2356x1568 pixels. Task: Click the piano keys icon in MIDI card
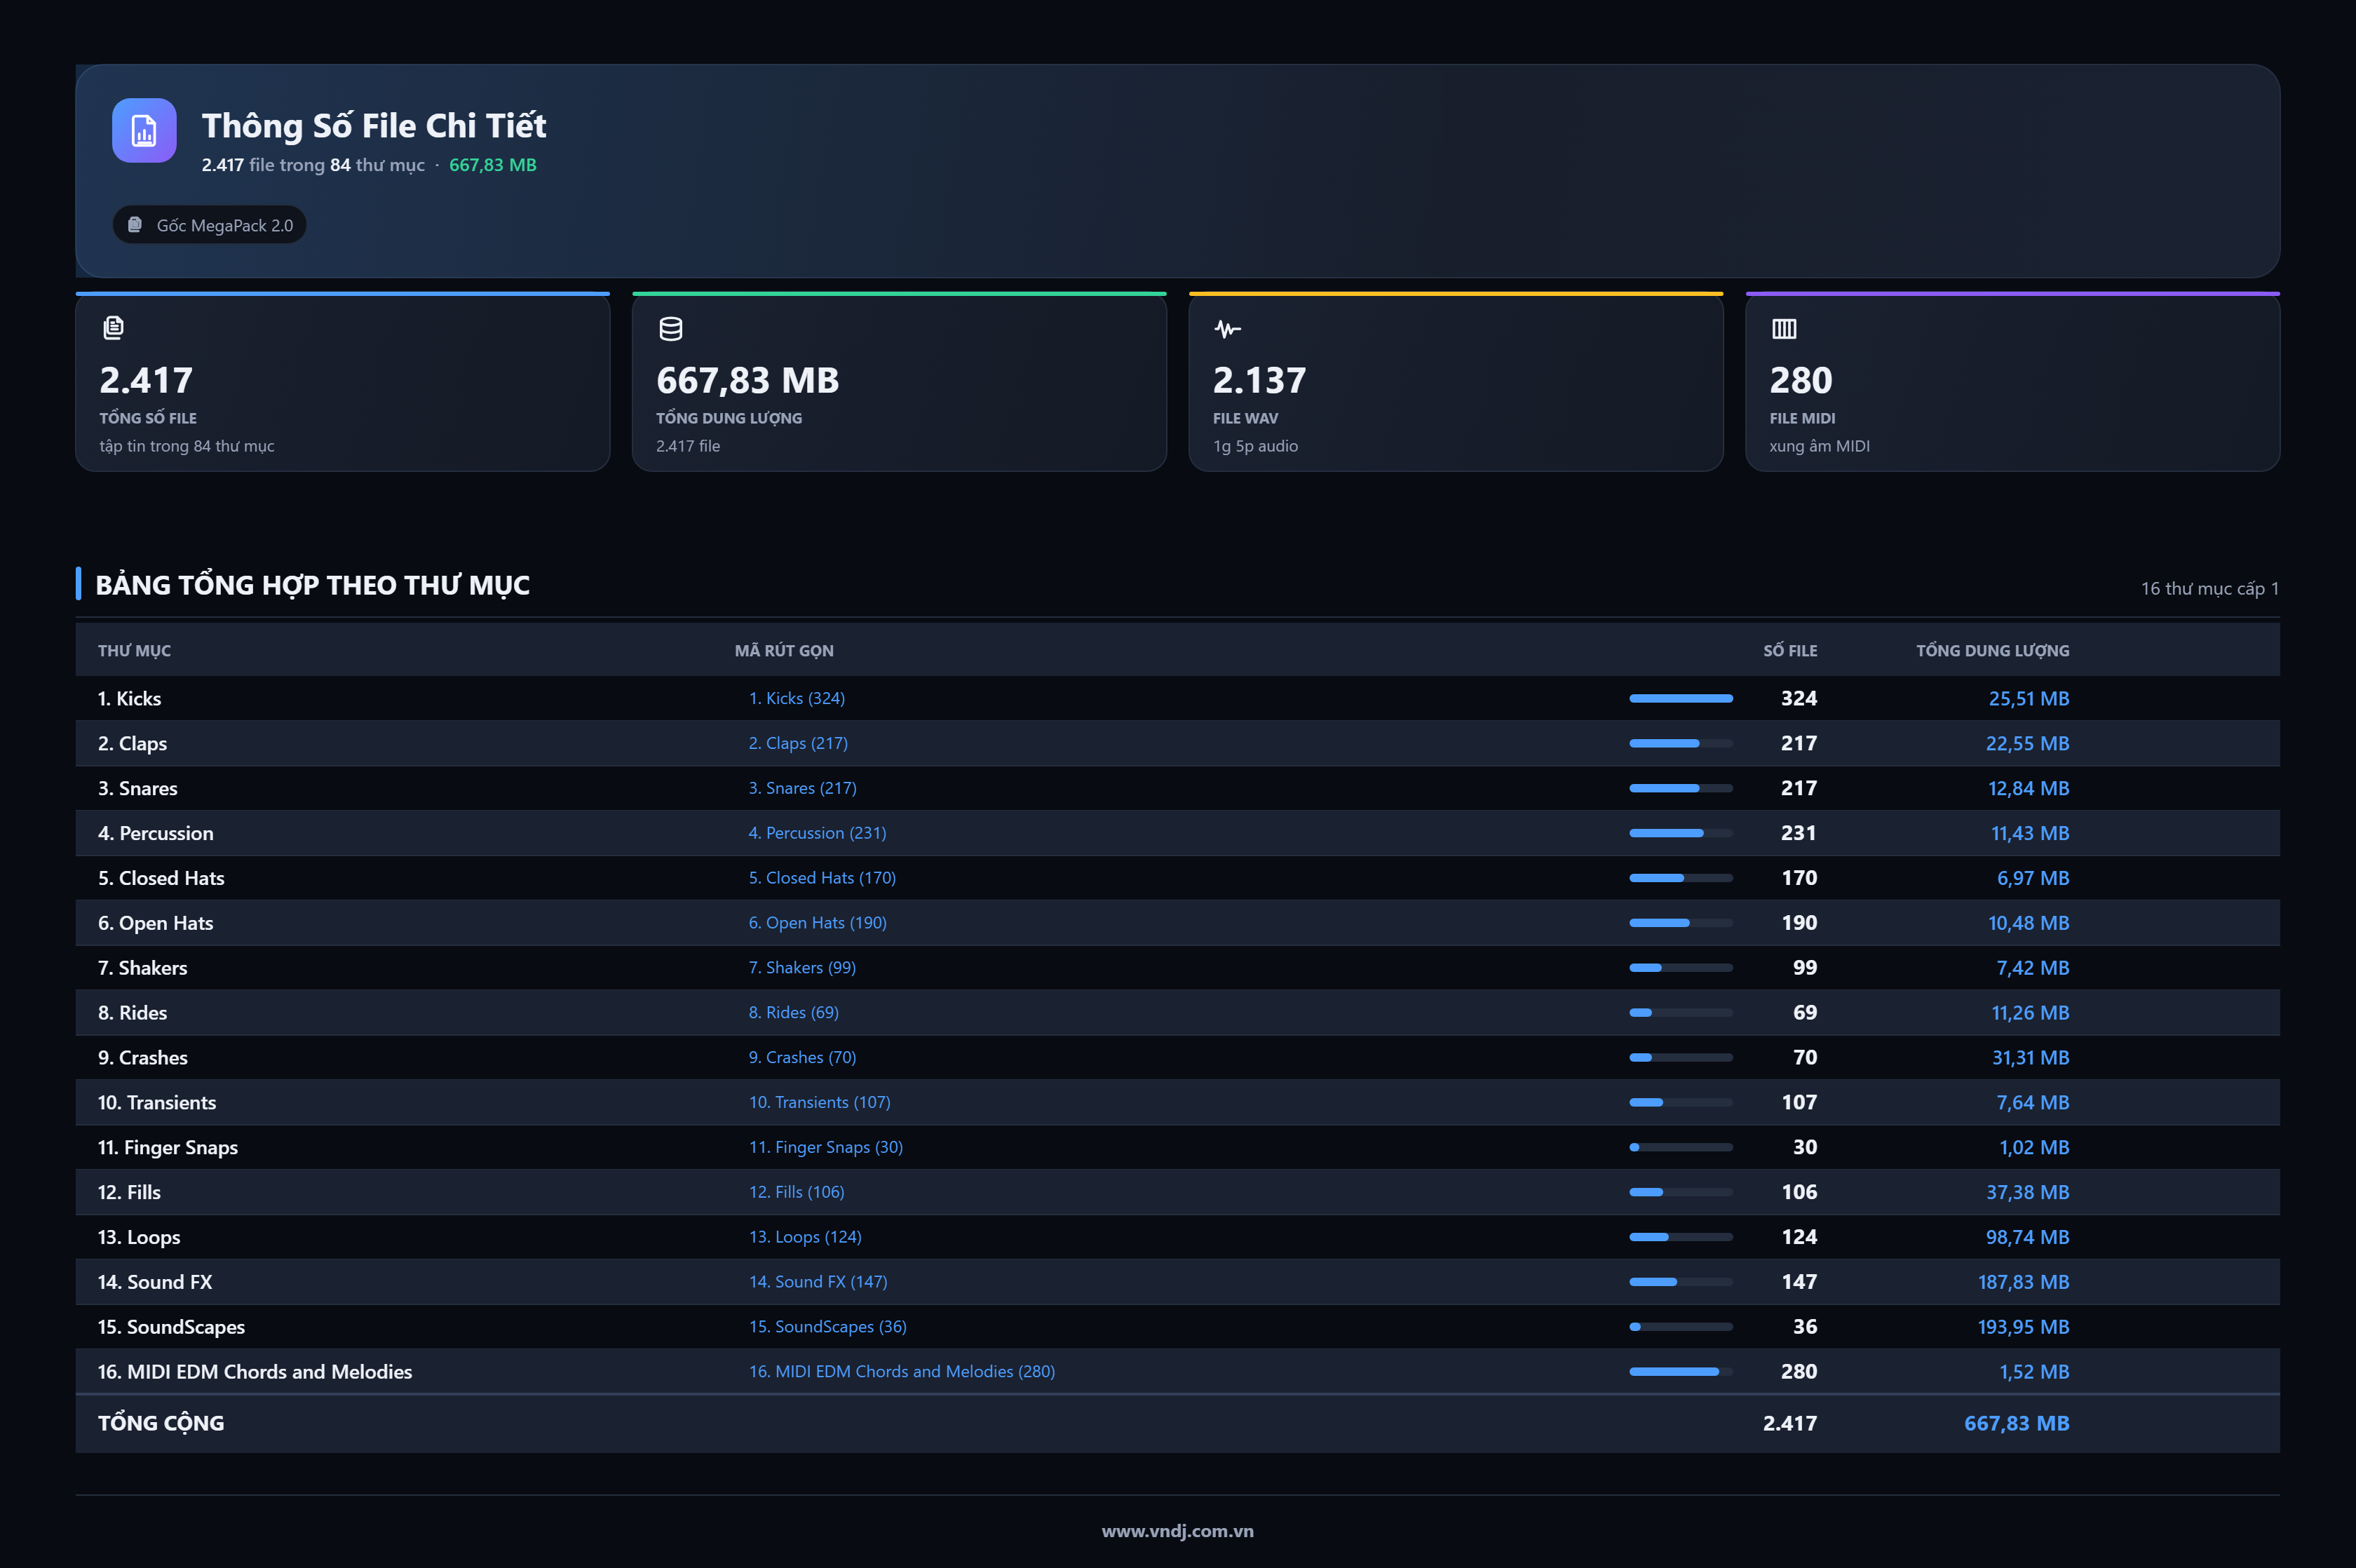pos(1784,328)
